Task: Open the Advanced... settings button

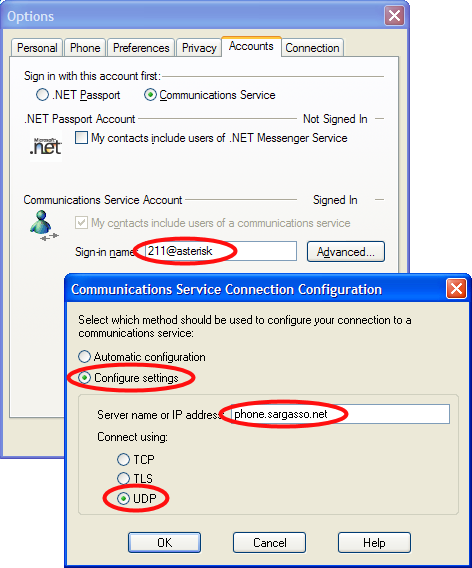Action: click(x=346, y=251)
